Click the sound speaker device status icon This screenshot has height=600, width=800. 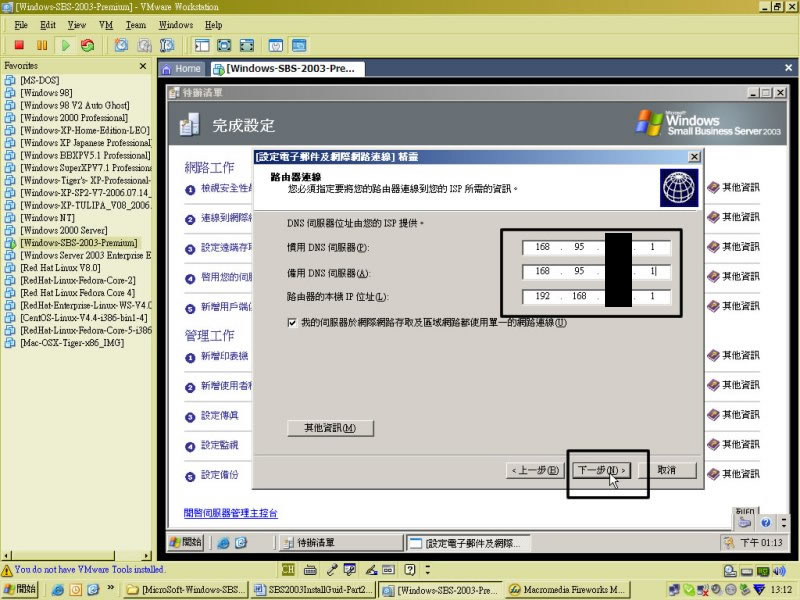coord(779,571)
